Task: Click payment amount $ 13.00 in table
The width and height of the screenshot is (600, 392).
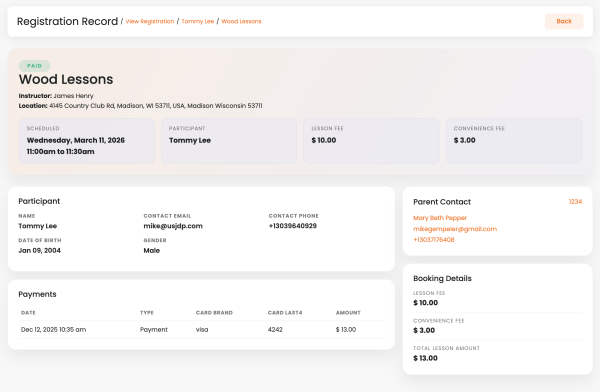Action: click(346, 330)
